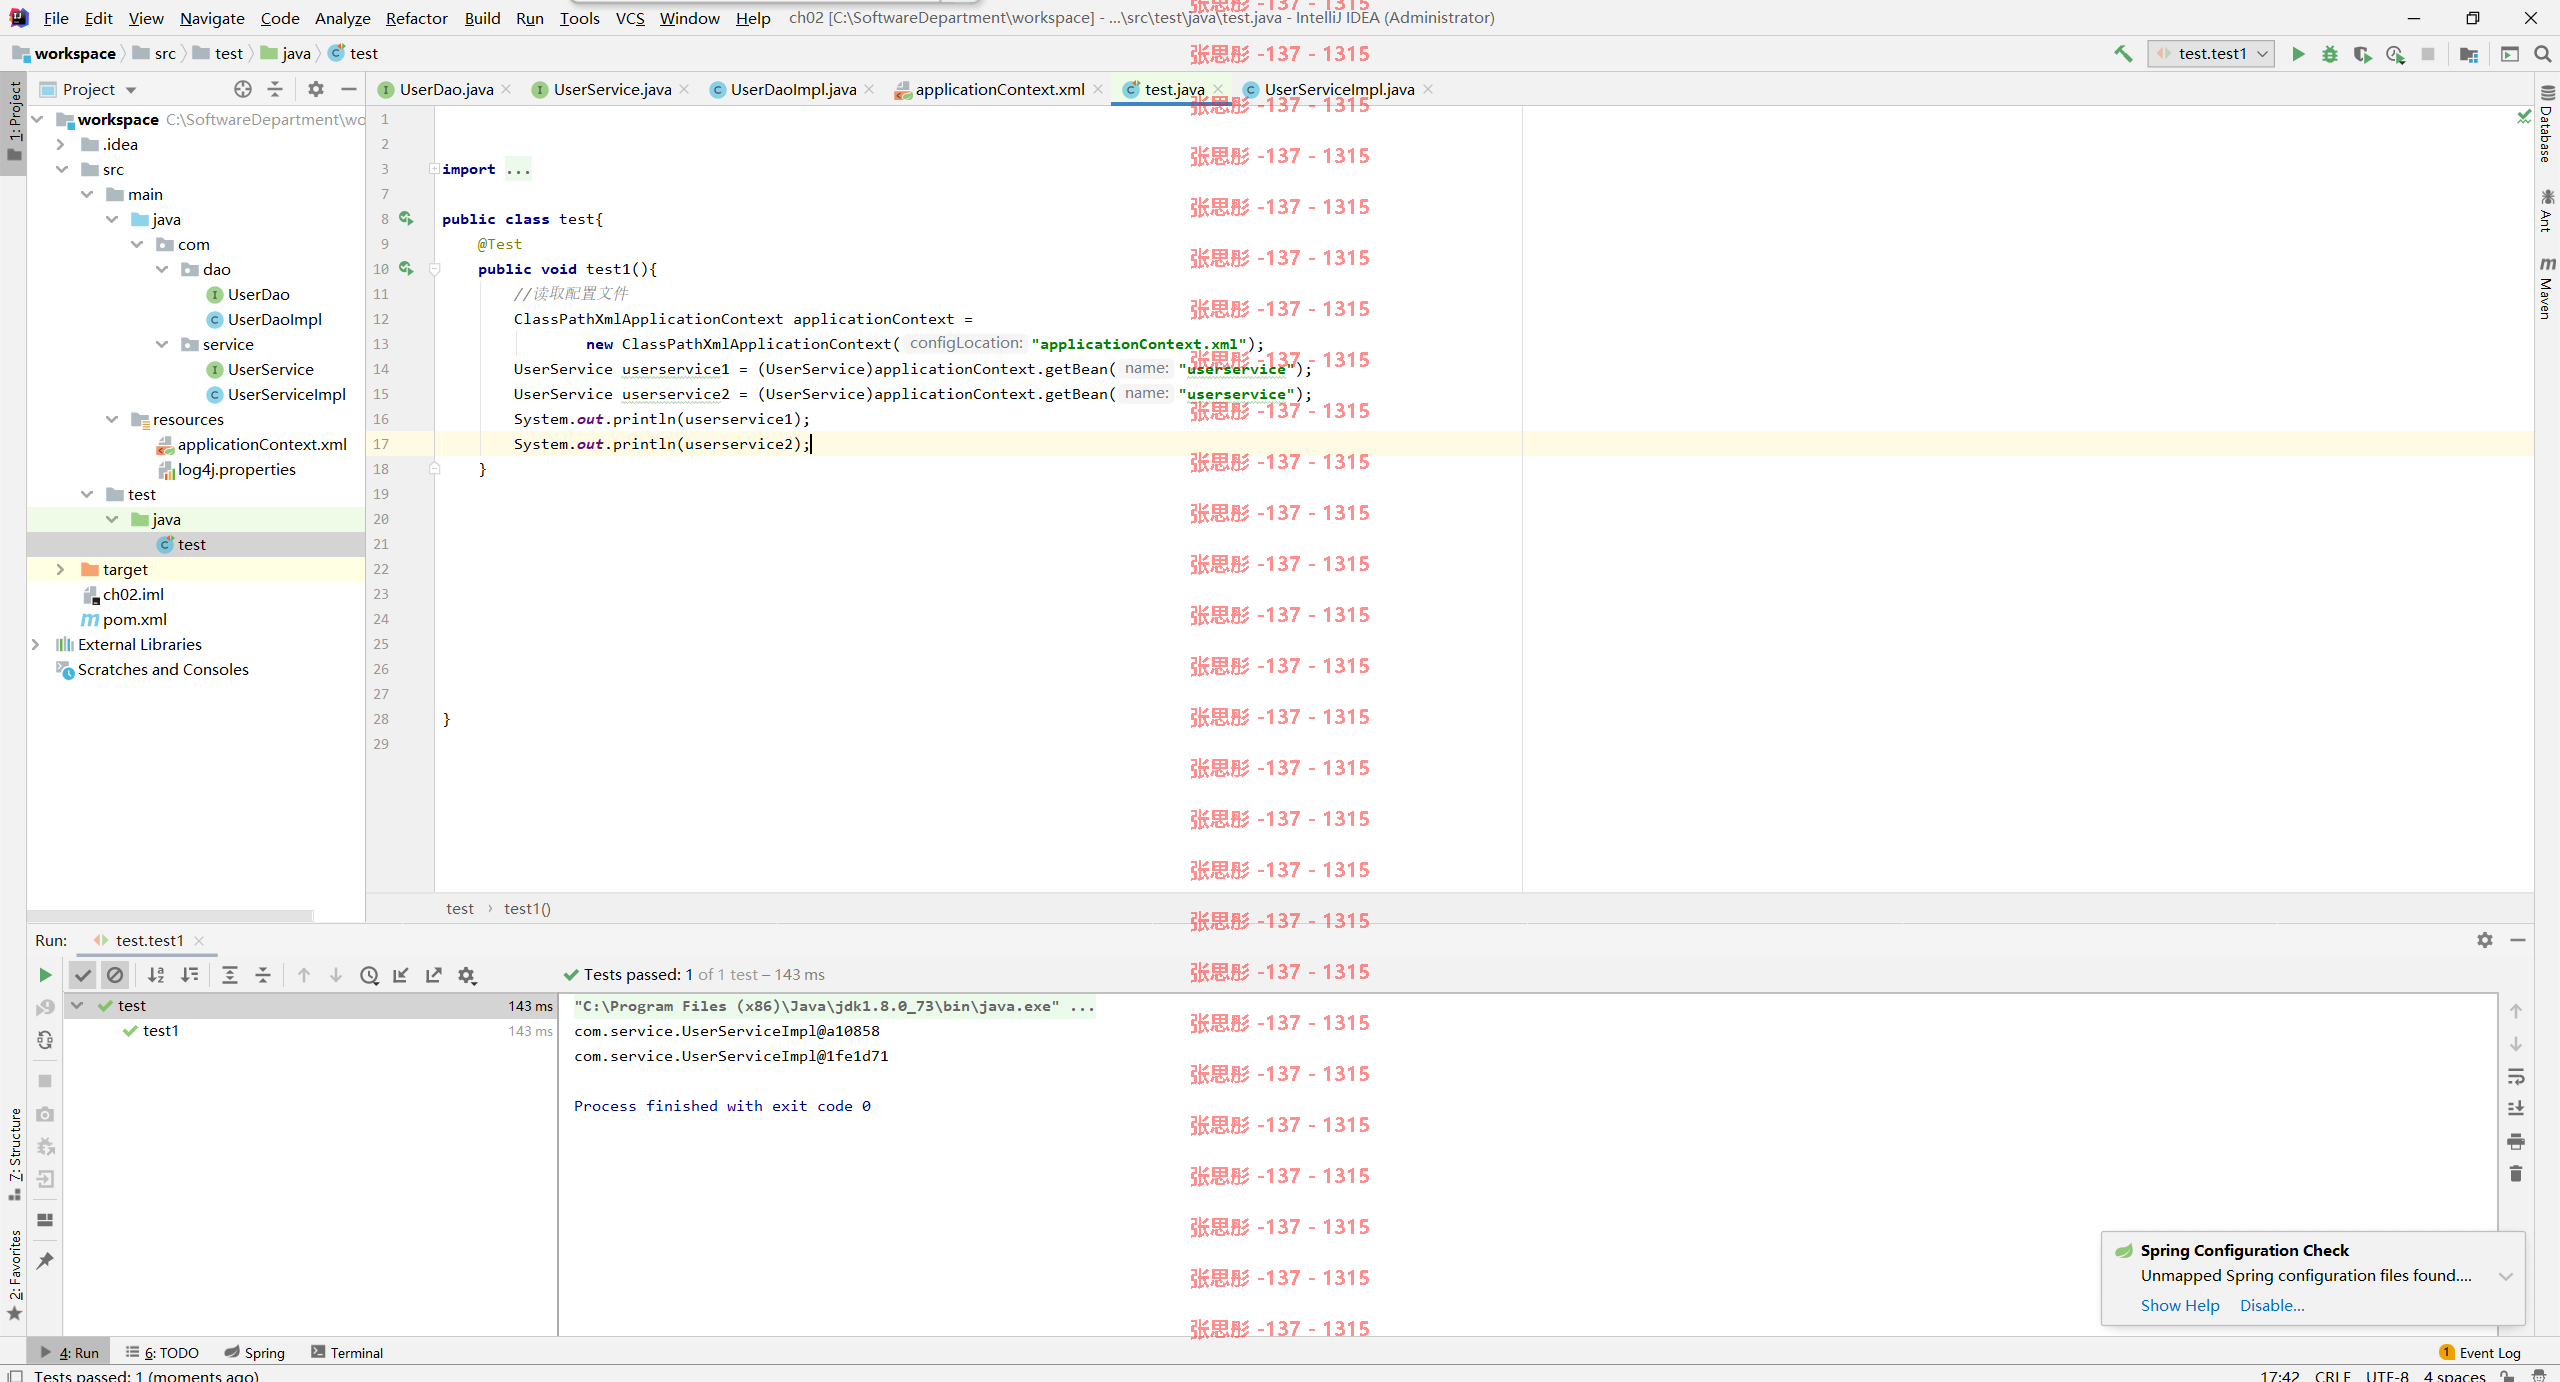Screen dimensions: 2560x1382
Task: Open the Analyze menu
Action: coord(342,18)
